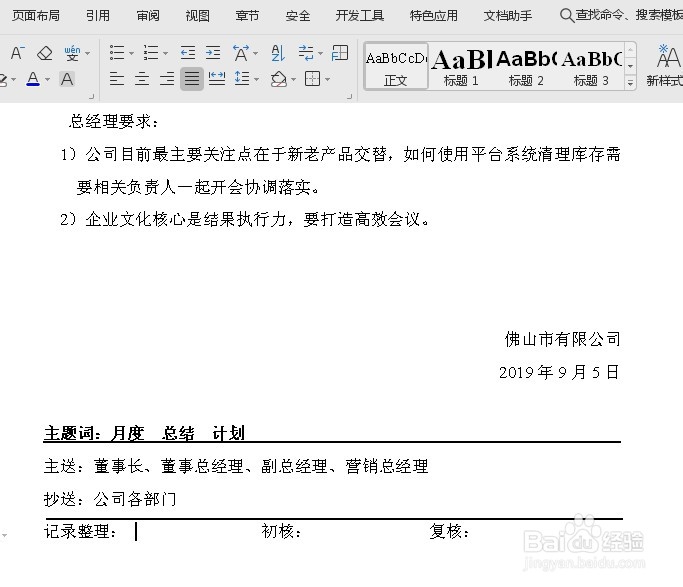Apply bulleted list formatting
This screenshot has width=683, height=587.
point(117,53)
